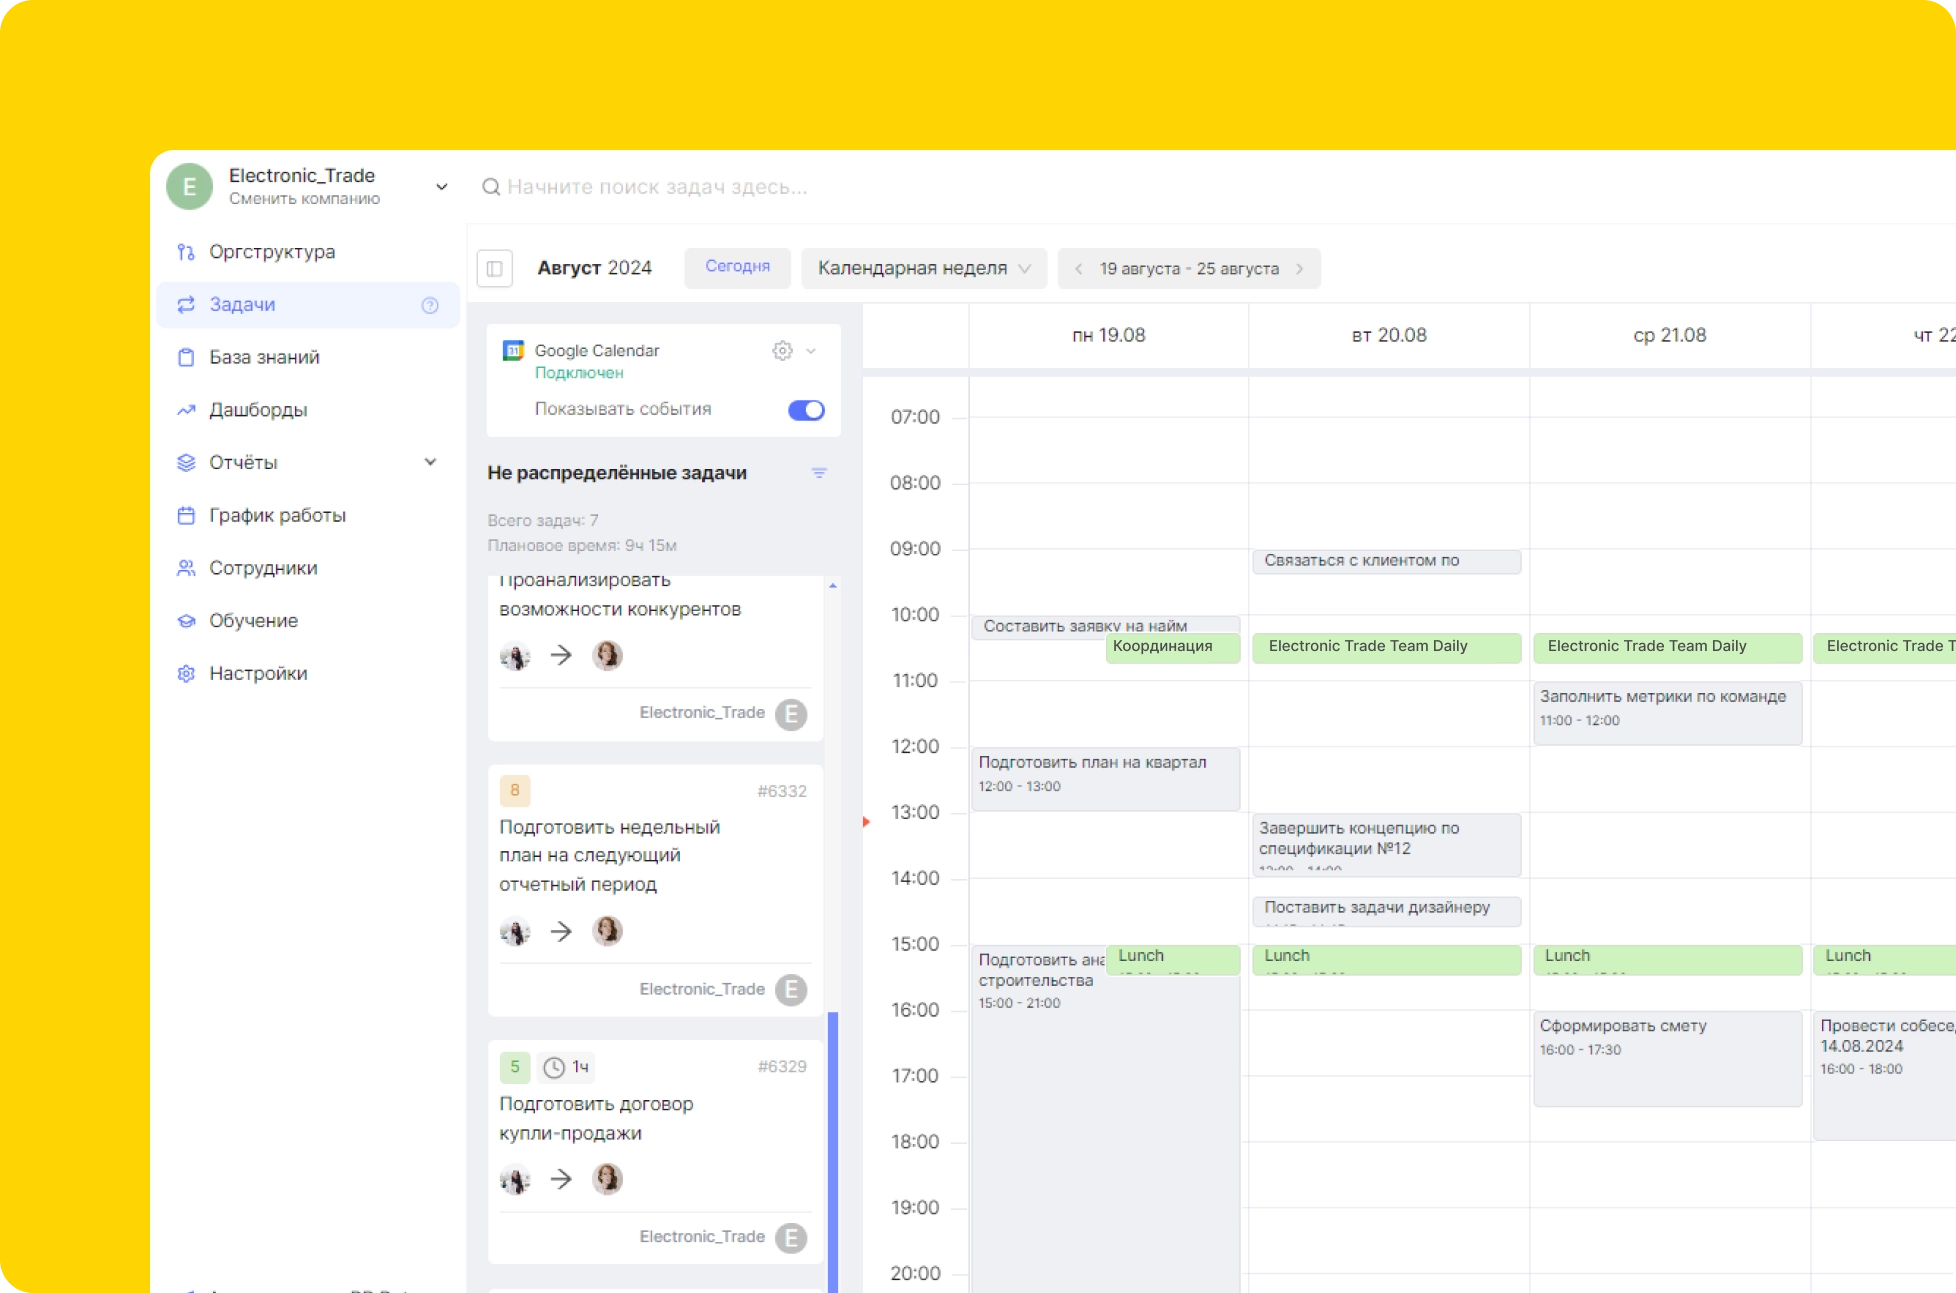Click the search magnifier icon
The width and height of the screenshot is (1956, 1293).
(x=491, y=187)
